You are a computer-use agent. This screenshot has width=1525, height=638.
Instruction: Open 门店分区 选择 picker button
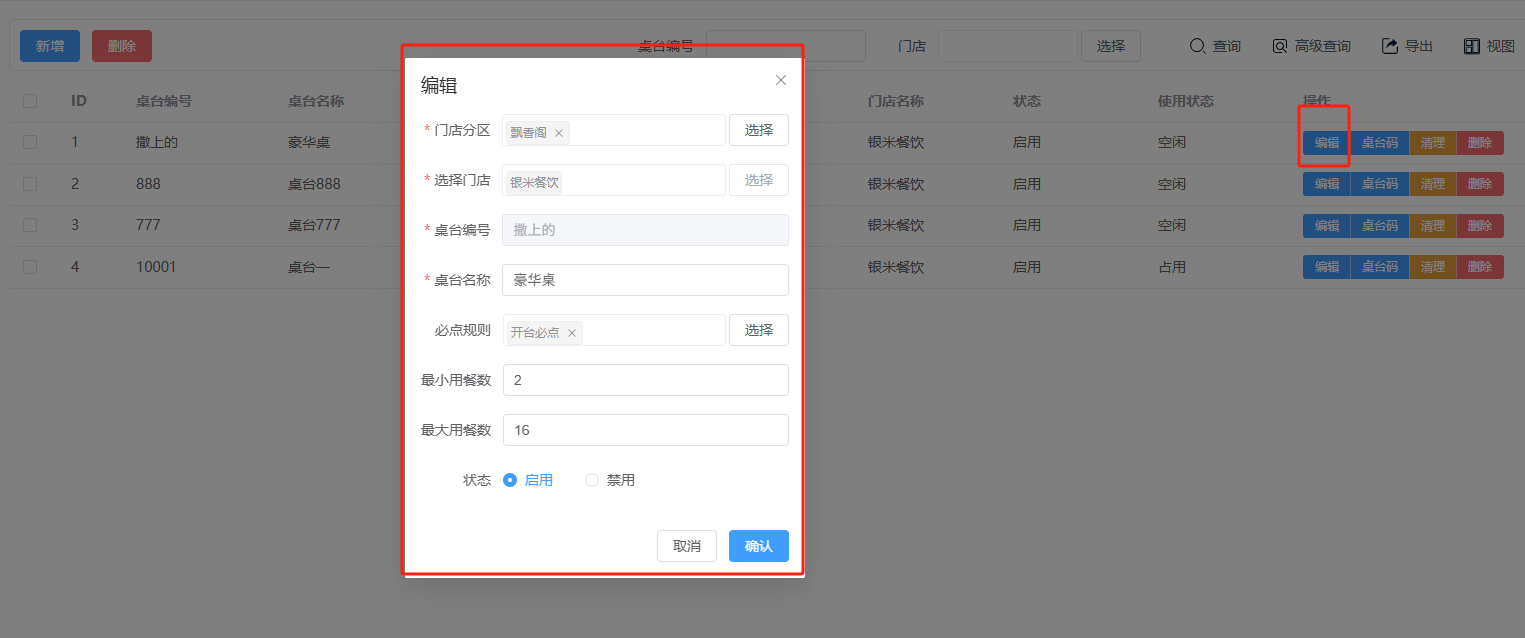click(758, 130)
